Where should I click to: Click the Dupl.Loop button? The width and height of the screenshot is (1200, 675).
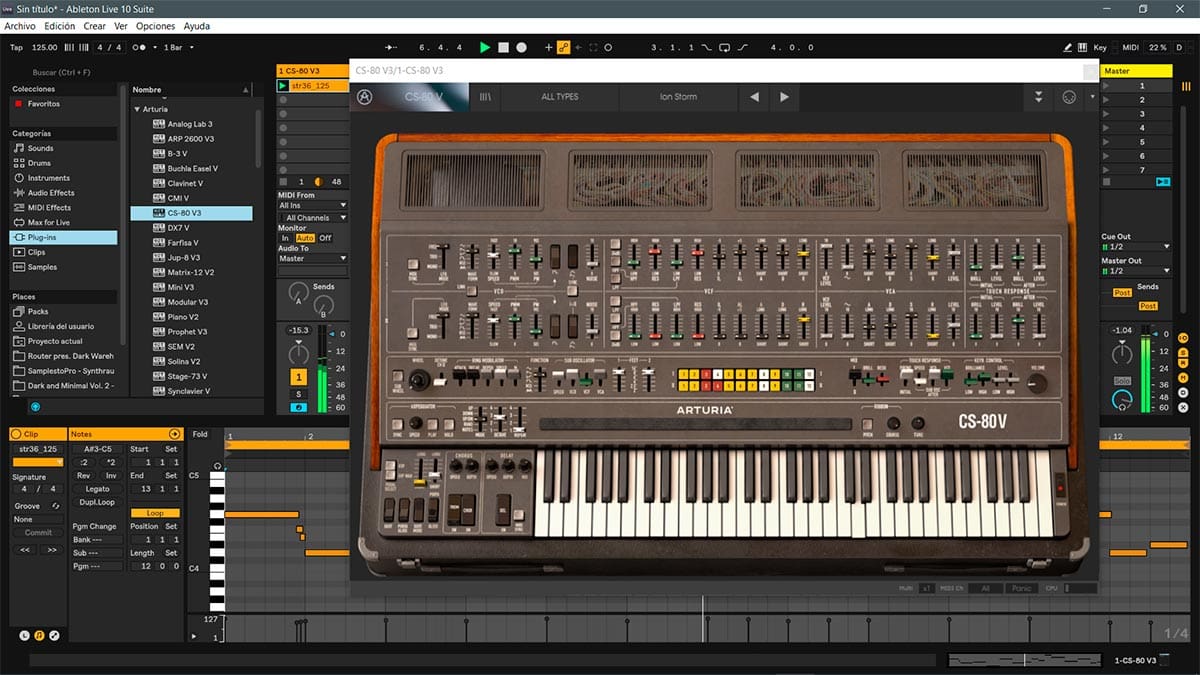pos(97,502)
